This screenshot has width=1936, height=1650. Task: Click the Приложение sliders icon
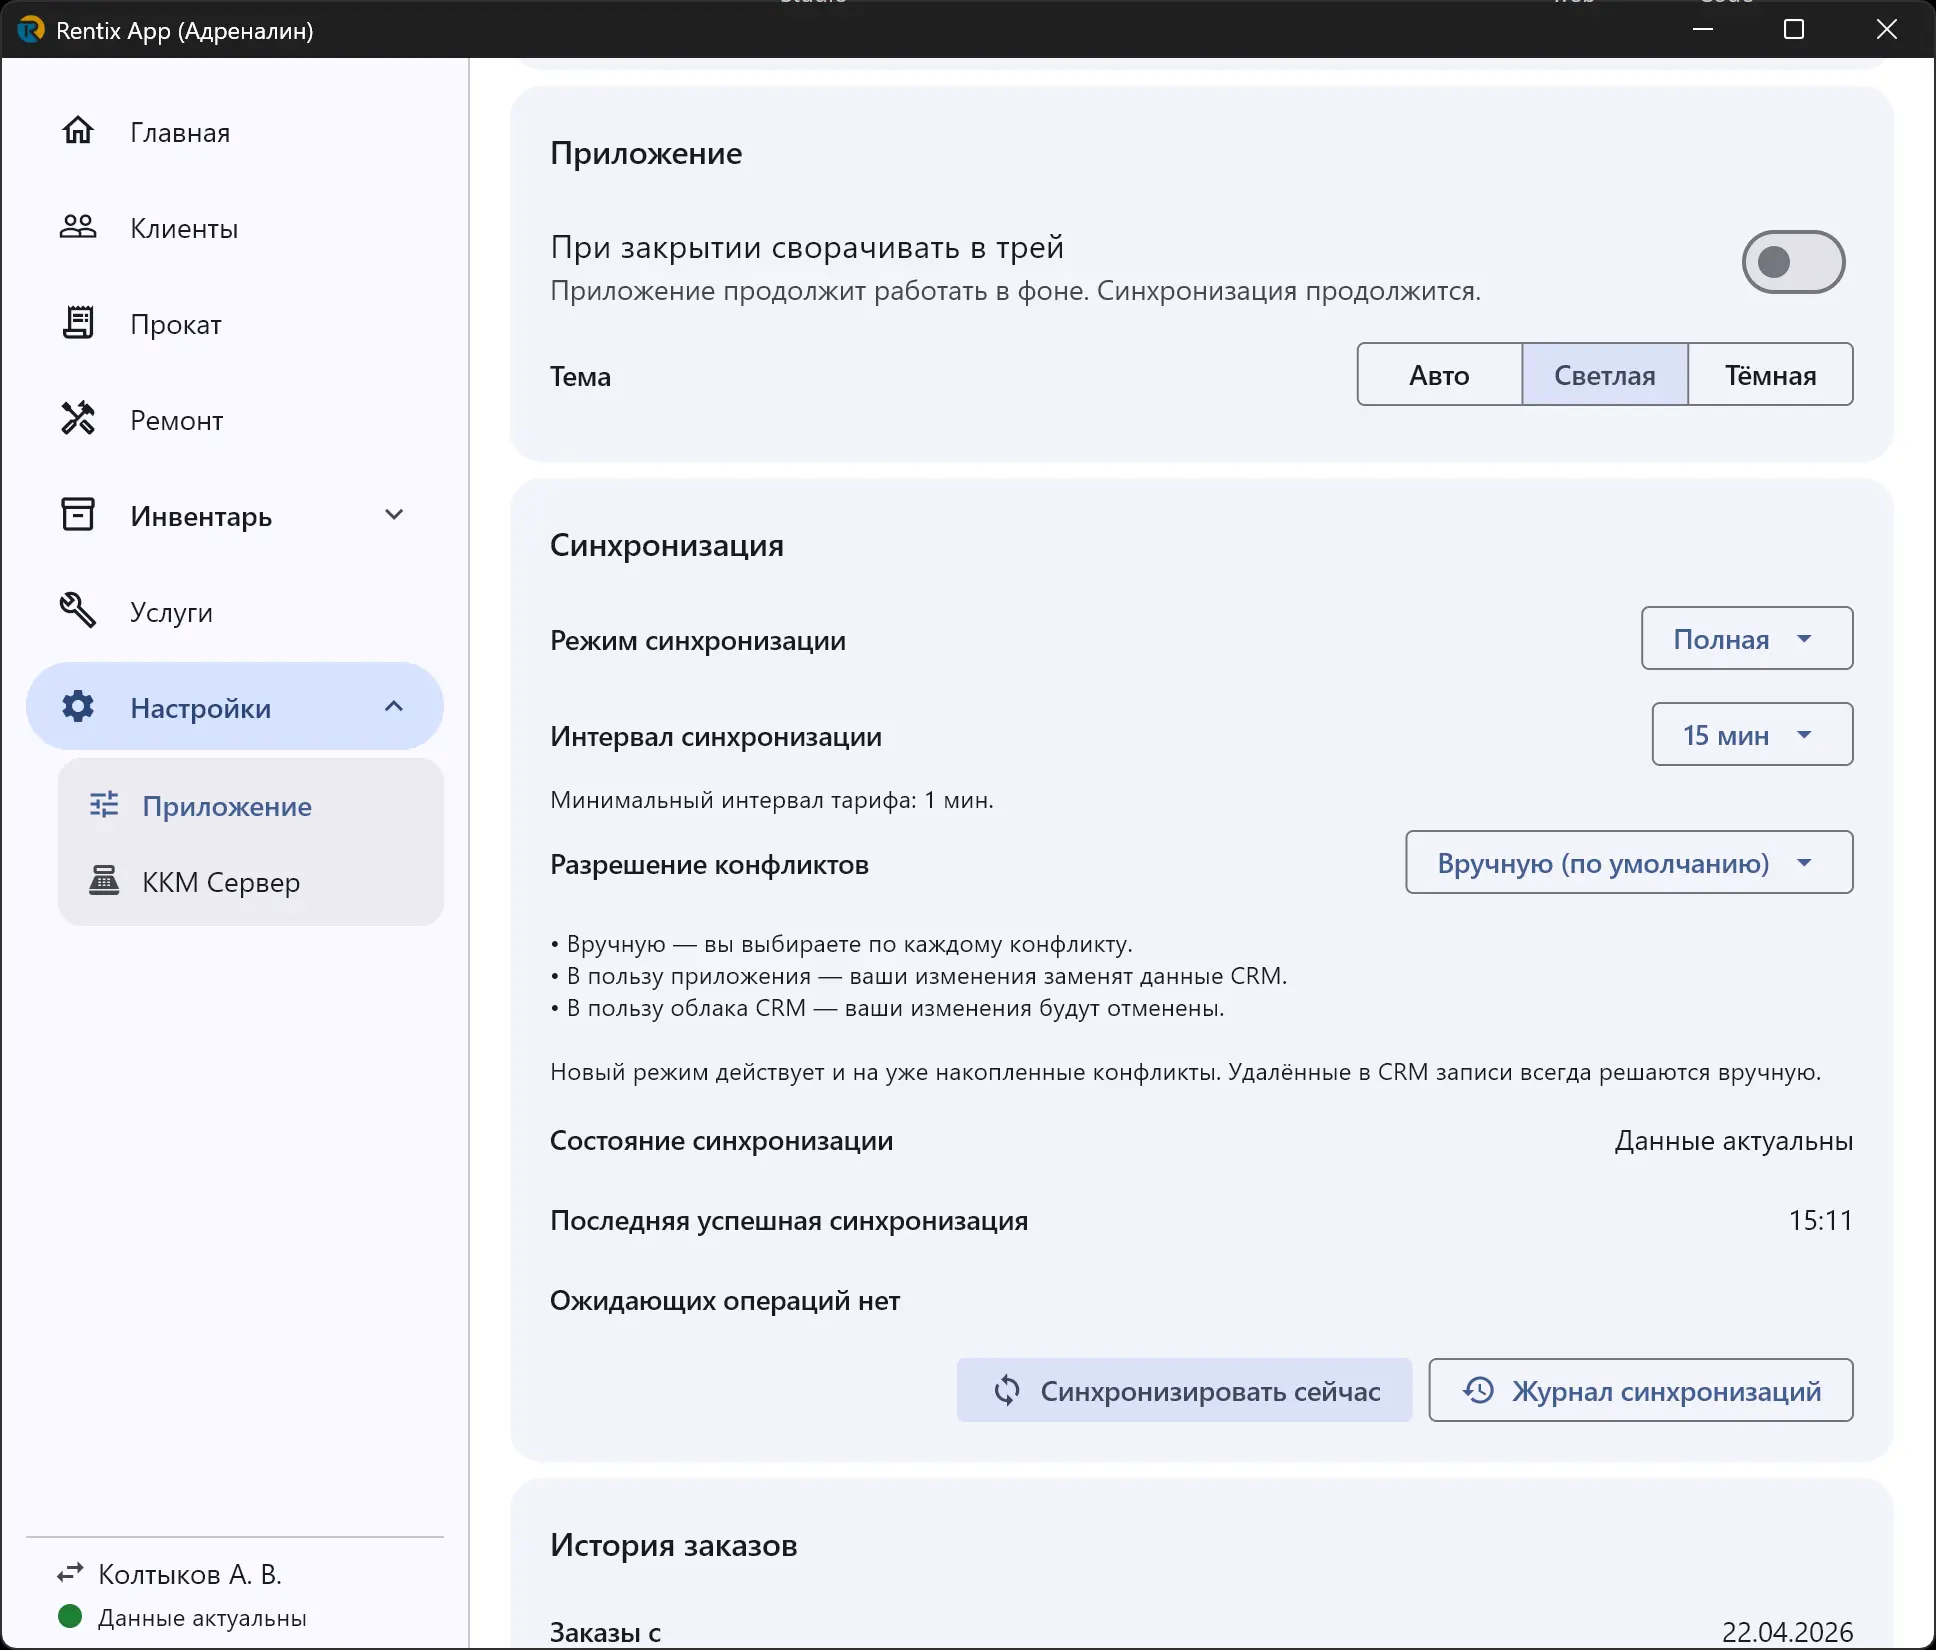pyautogui.click(x=104, y=805)
